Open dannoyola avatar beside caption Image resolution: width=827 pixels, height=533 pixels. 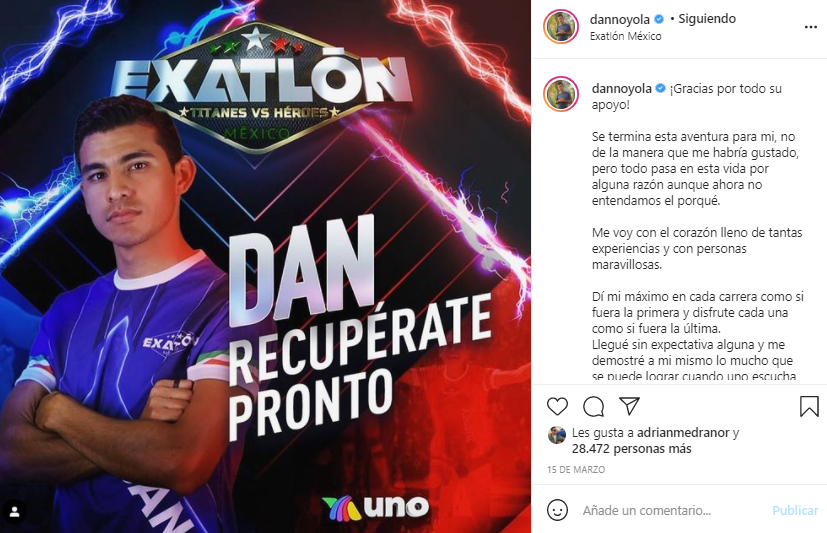coord(561,94)
